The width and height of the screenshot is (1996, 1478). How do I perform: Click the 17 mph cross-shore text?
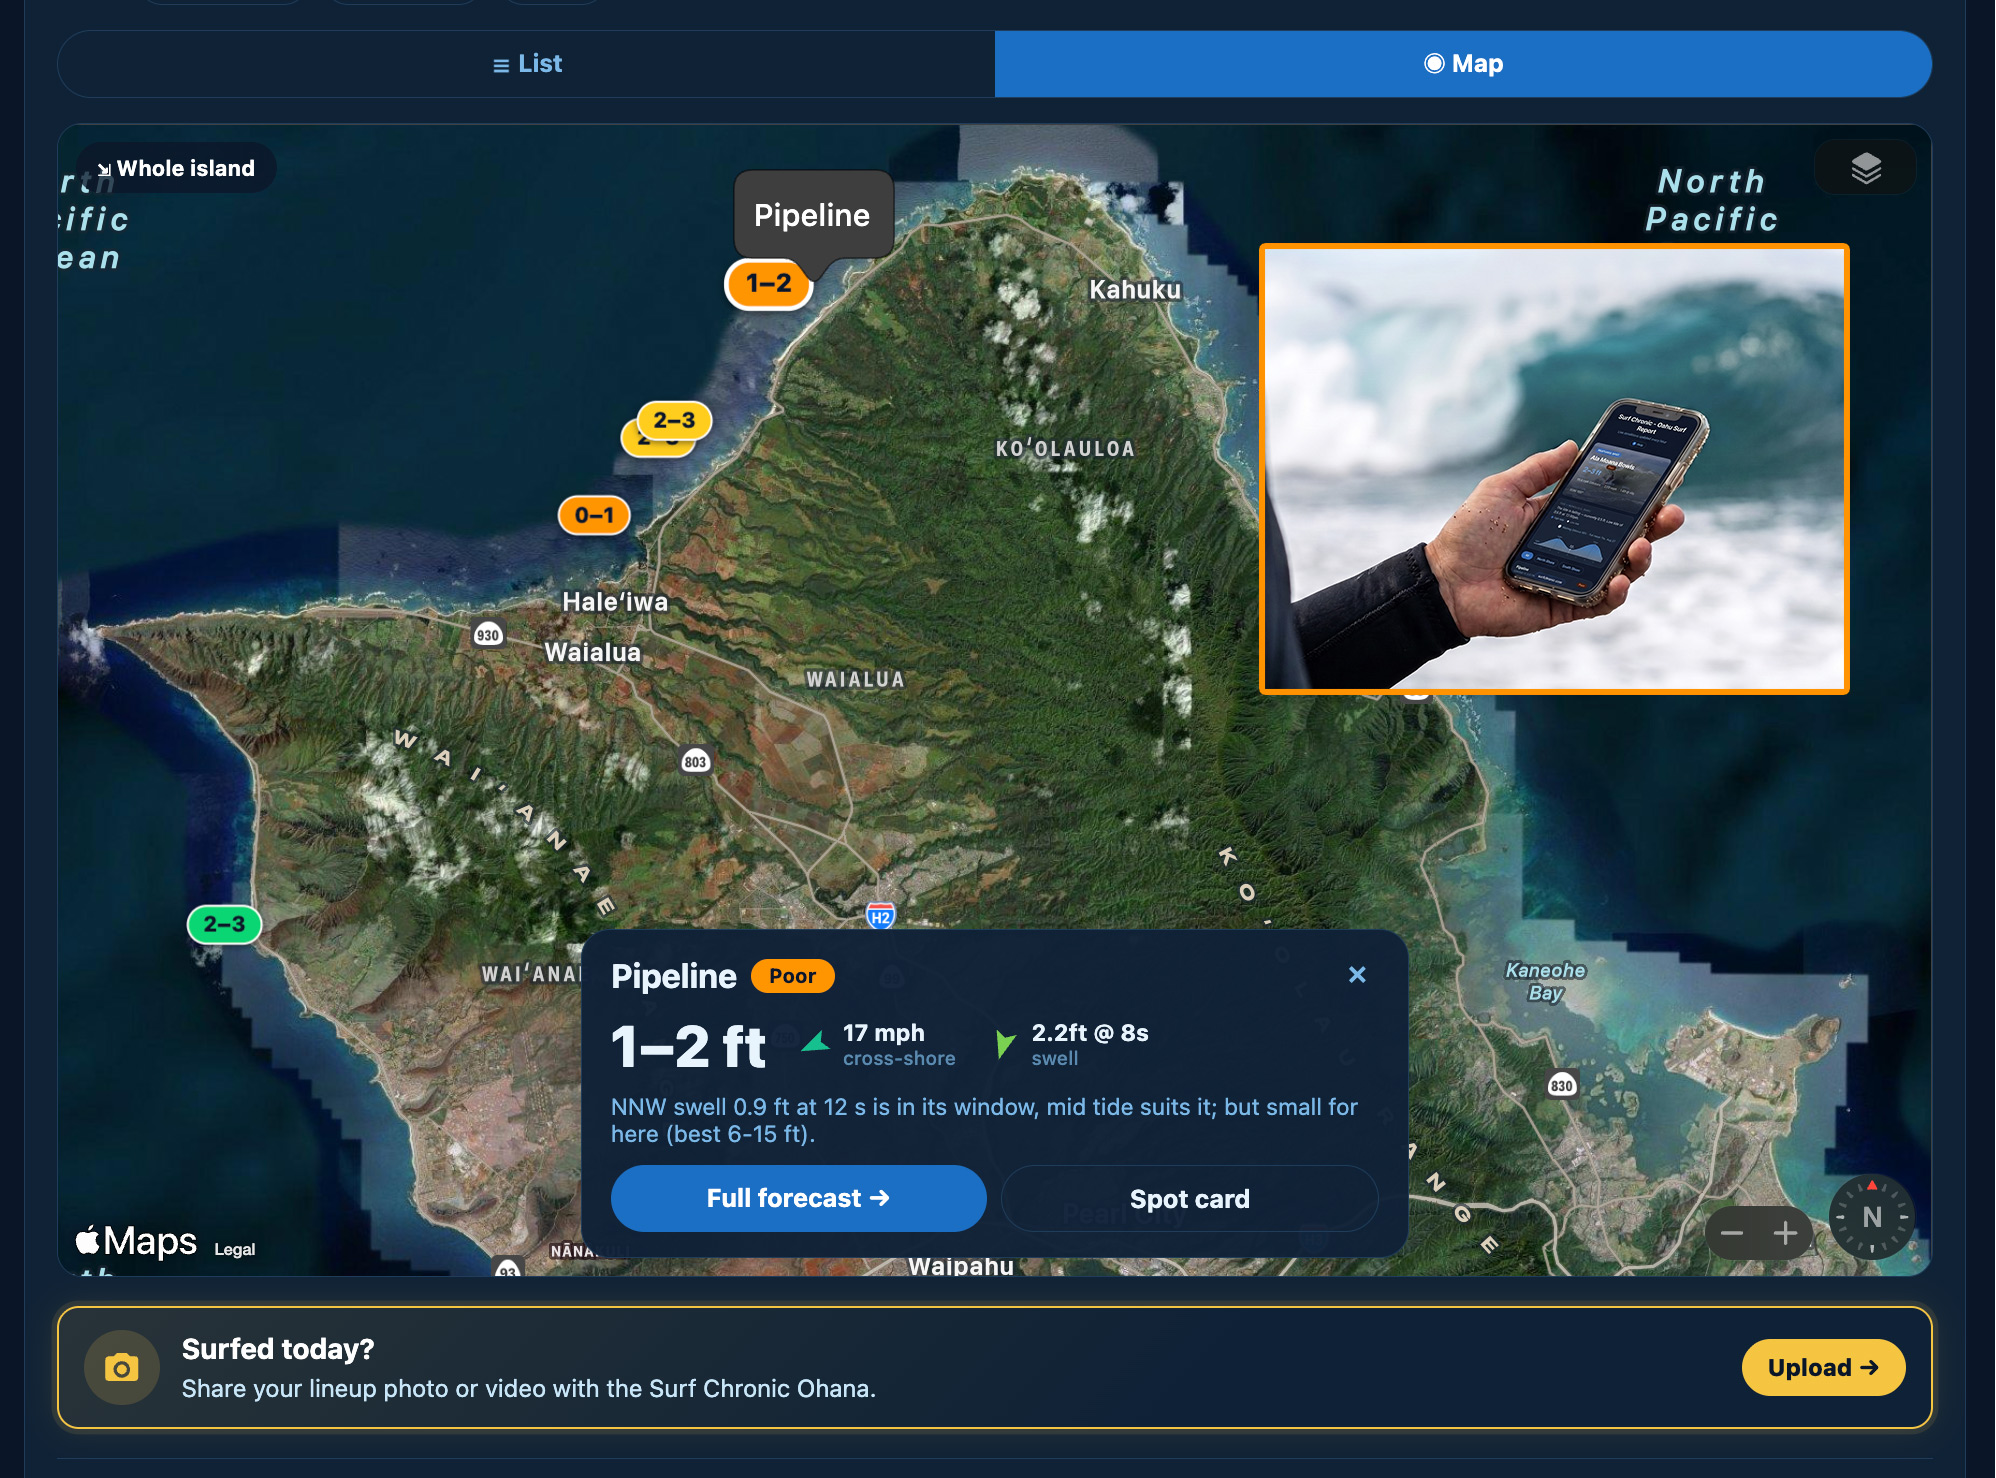pos(899,1045)
